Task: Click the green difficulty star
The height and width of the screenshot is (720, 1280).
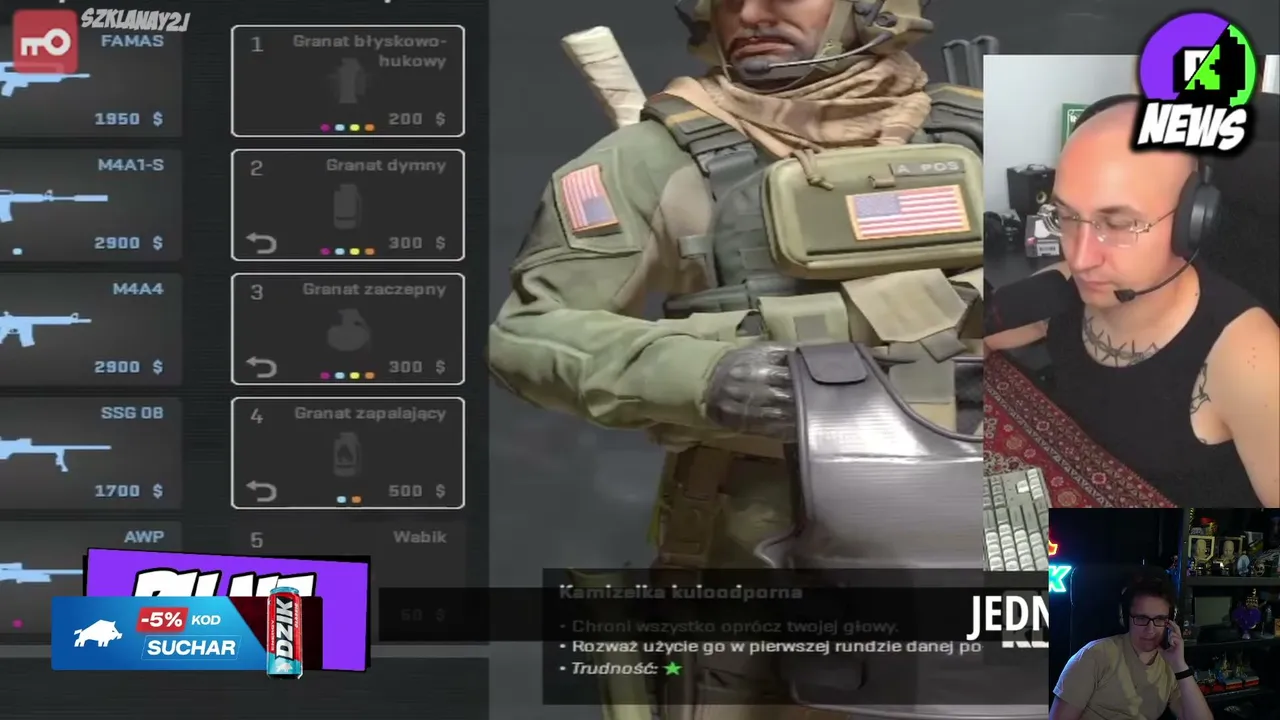Action: 672,668
